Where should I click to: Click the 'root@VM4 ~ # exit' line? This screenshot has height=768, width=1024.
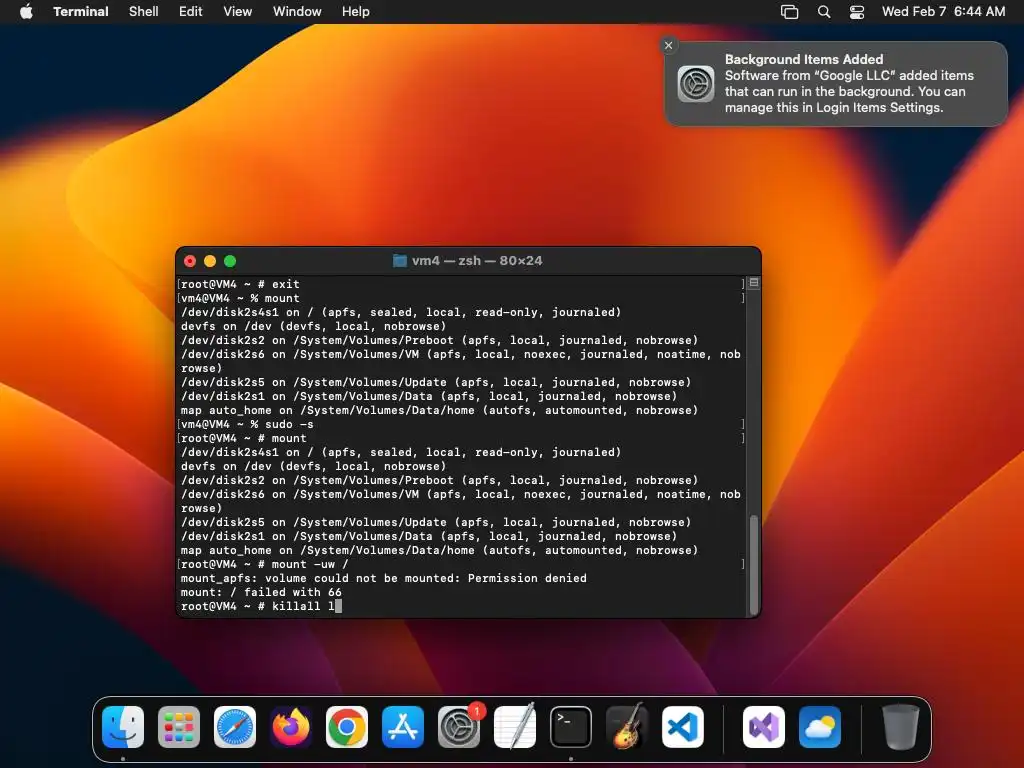click(240, 284)
